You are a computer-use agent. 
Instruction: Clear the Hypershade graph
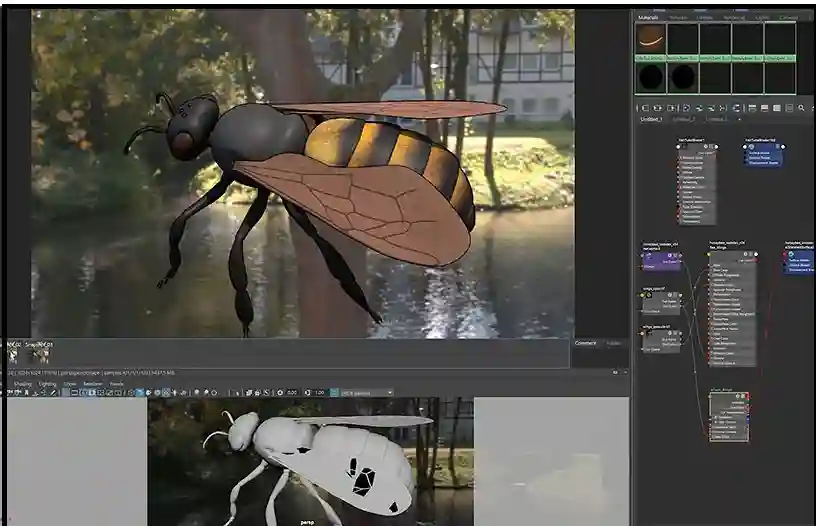(x=686, y=108)
